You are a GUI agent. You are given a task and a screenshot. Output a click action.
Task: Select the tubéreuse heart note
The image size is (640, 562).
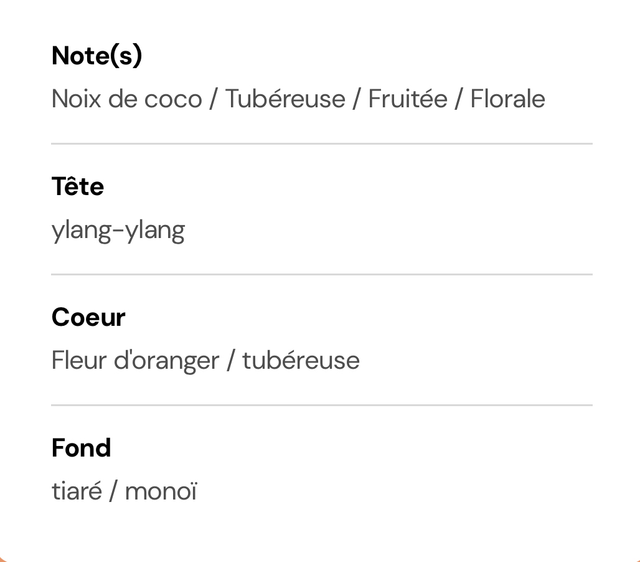pos(301,361)
